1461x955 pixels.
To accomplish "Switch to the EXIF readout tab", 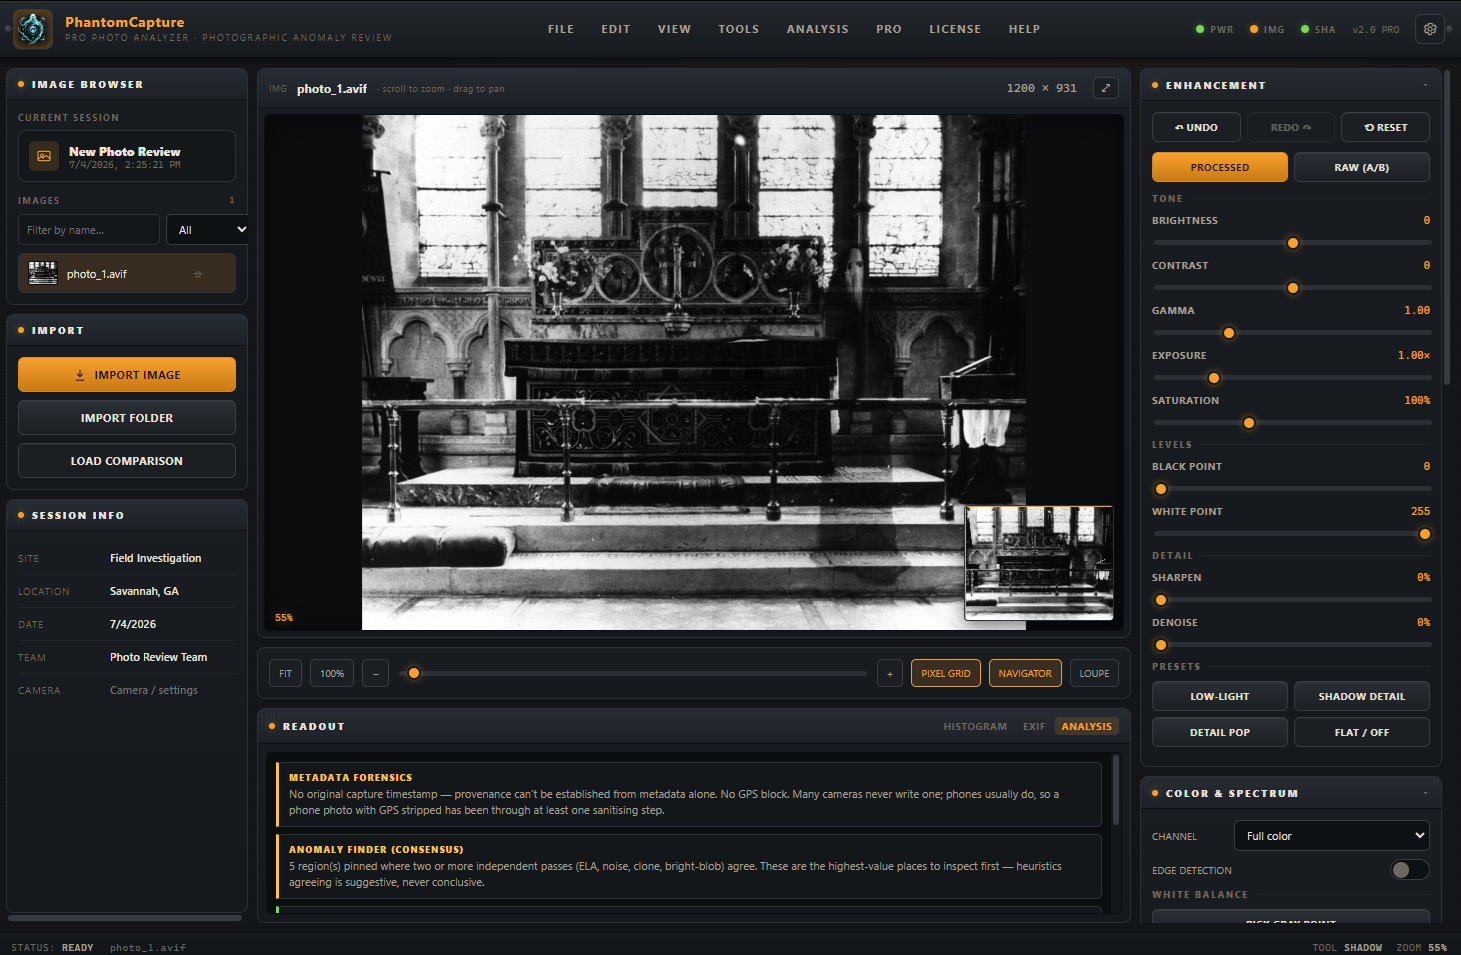I will click(x=1034, y=726).
